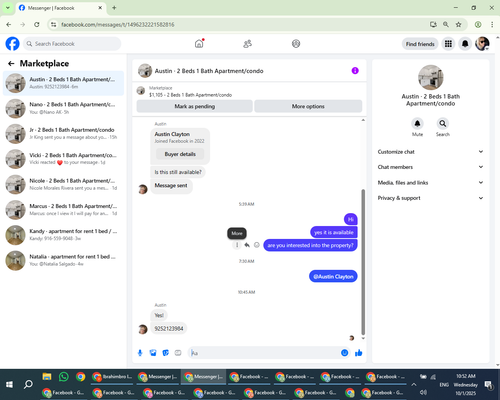Open Windows taskbar search
Viewport: 500px width, 400px height.
tap(28, 384)
